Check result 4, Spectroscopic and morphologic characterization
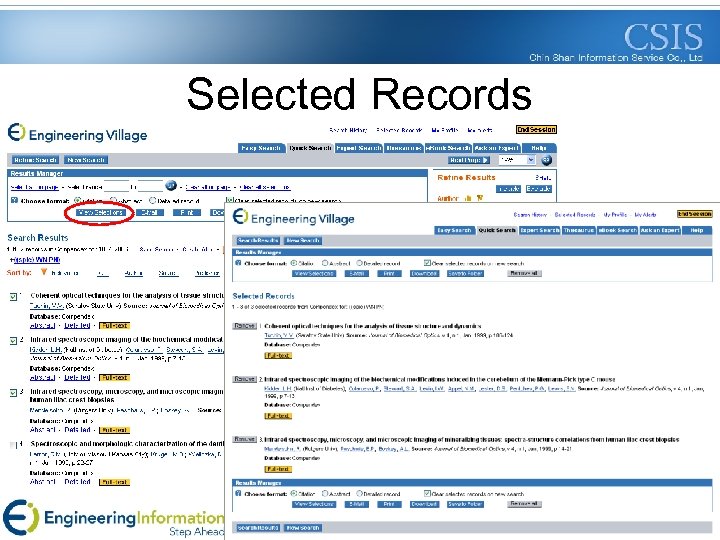This screenshot has width=720, height=540. (13, 445)
